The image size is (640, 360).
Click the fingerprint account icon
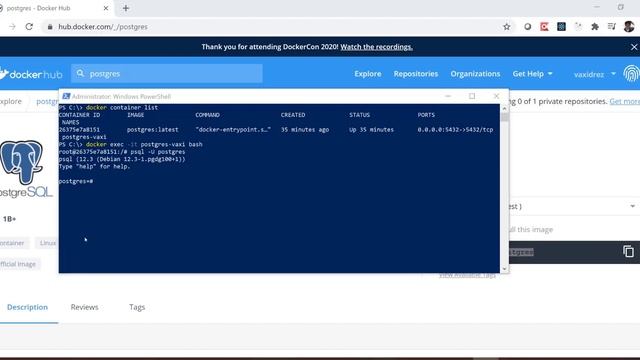pos(631,74)
